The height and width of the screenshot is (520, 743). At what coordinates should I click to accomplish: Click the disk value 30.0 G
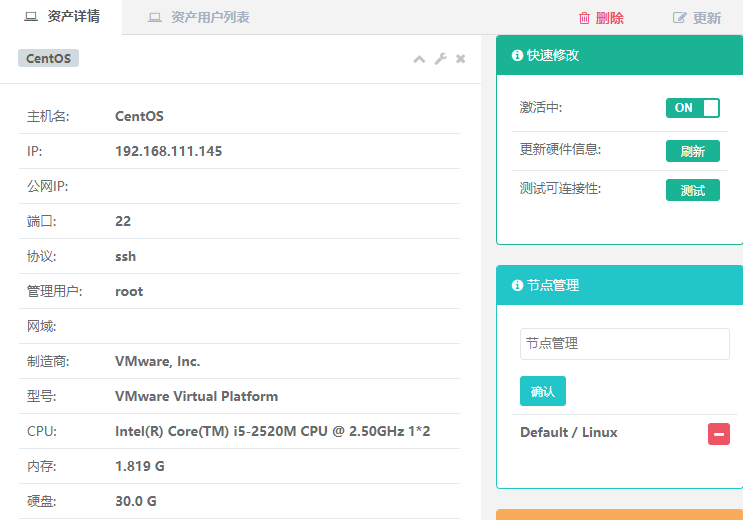[136, 502]
